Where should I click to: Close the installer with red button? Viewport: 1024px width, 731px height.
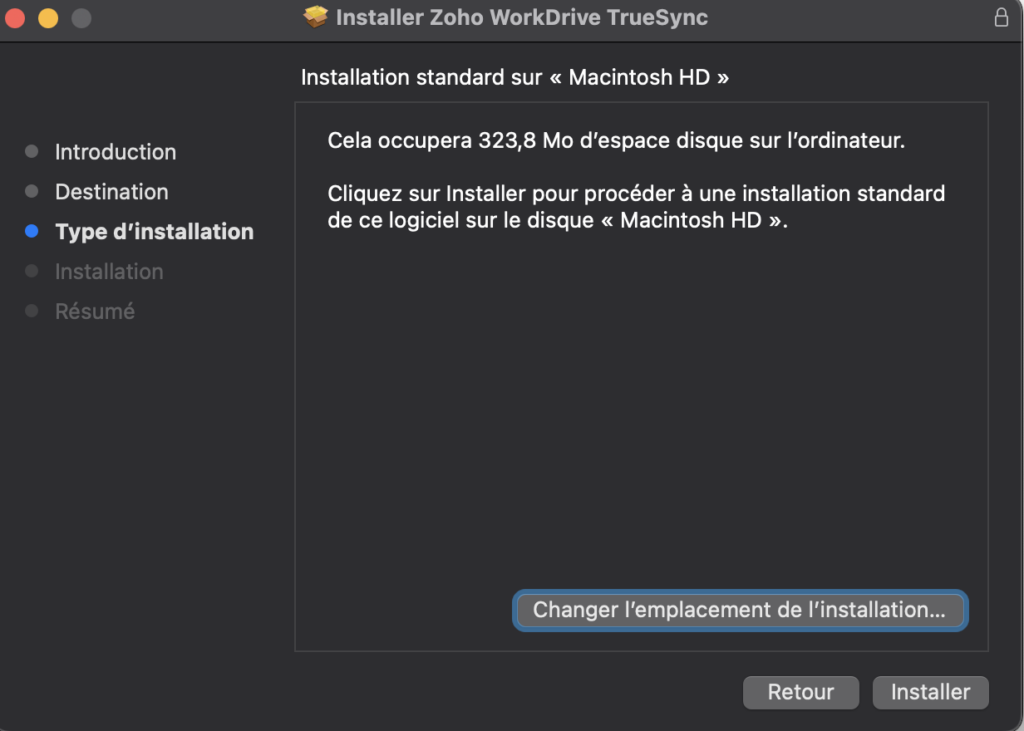(15, 18)
